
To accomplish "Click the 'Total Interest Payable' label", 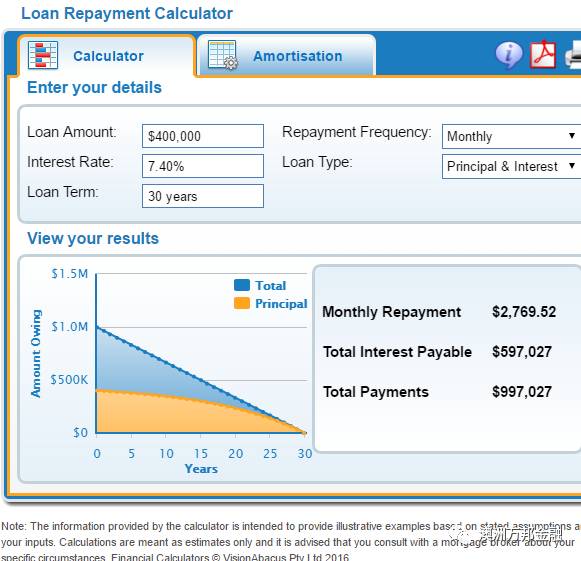I will click(397, 352).
